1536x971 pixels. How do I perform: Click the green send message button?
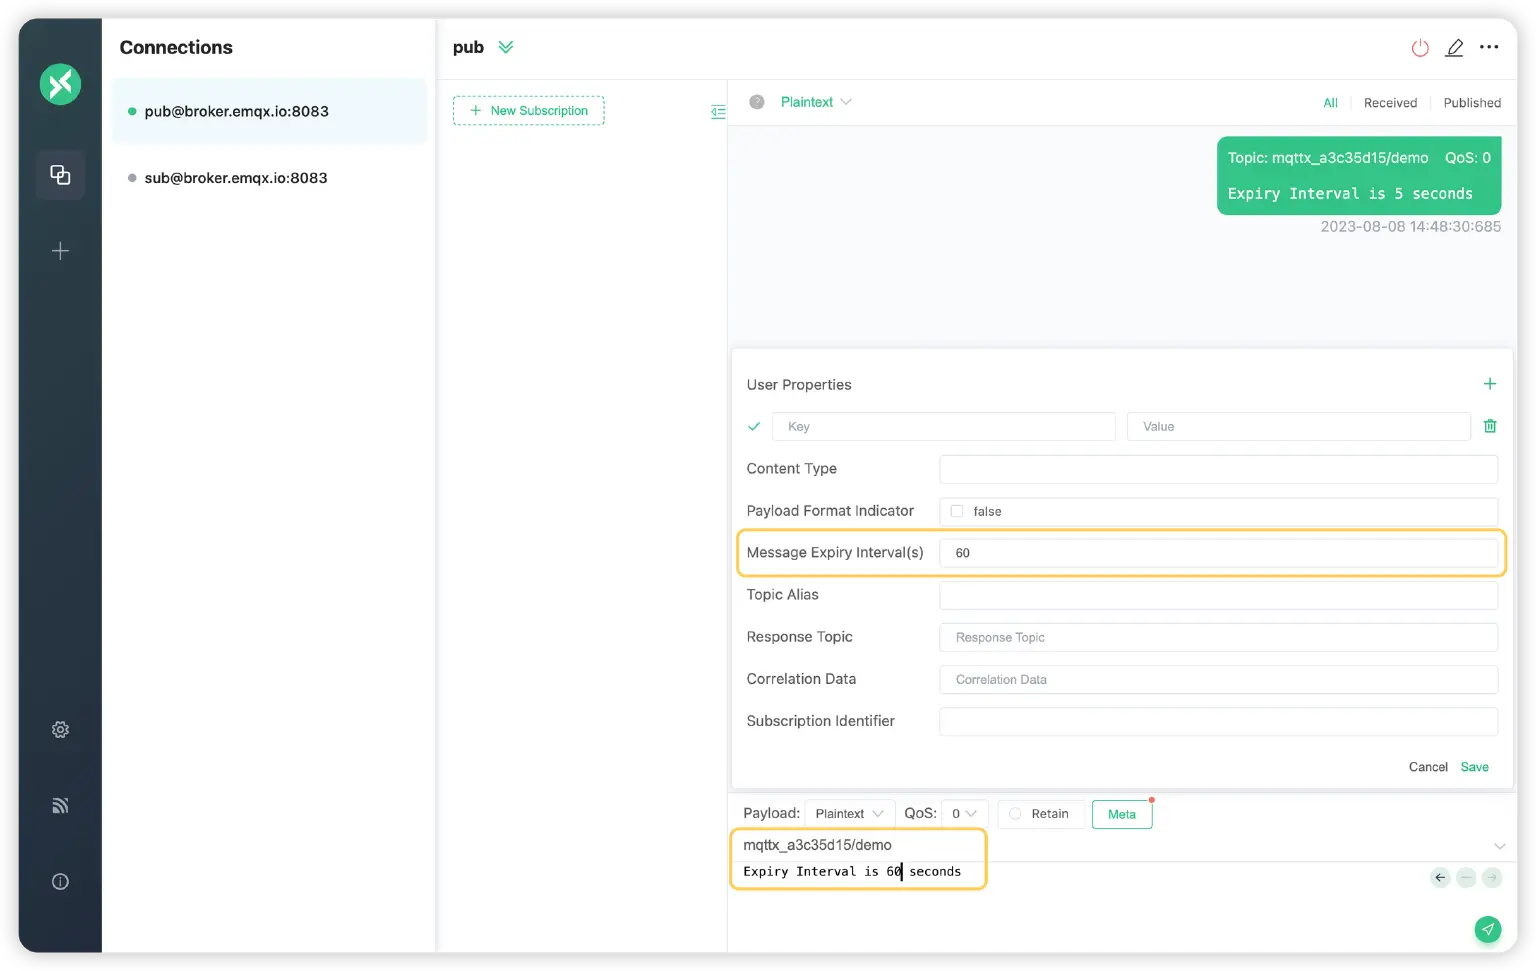tap(1487, 929)
